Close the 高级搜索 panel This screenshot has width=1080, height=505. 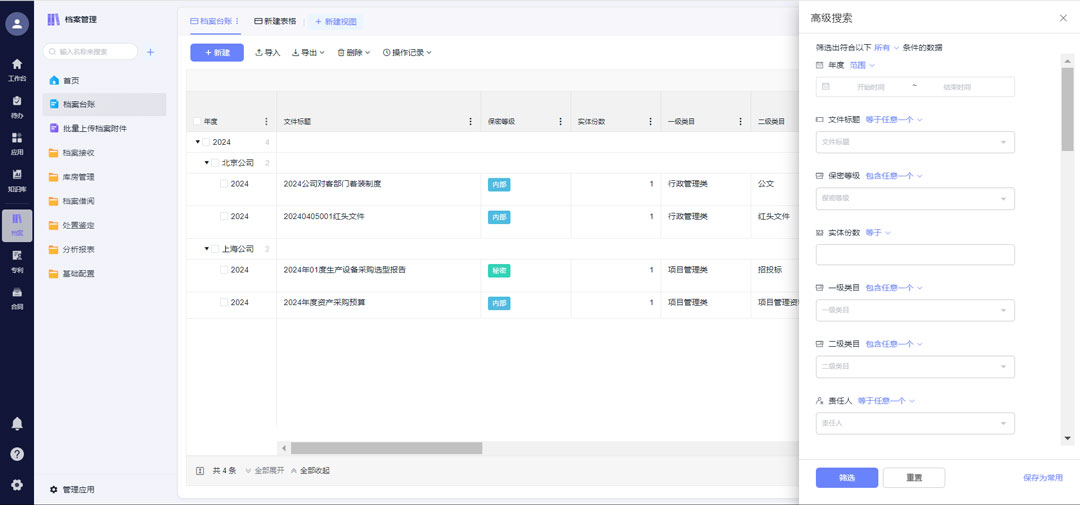point(1062,18)
